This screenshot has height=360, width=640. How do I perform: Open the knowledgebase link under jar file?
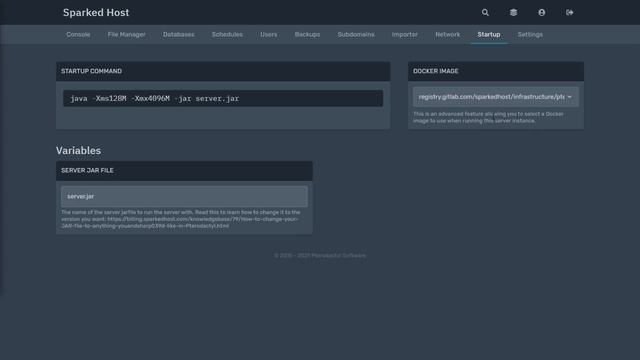coord(180,222)
